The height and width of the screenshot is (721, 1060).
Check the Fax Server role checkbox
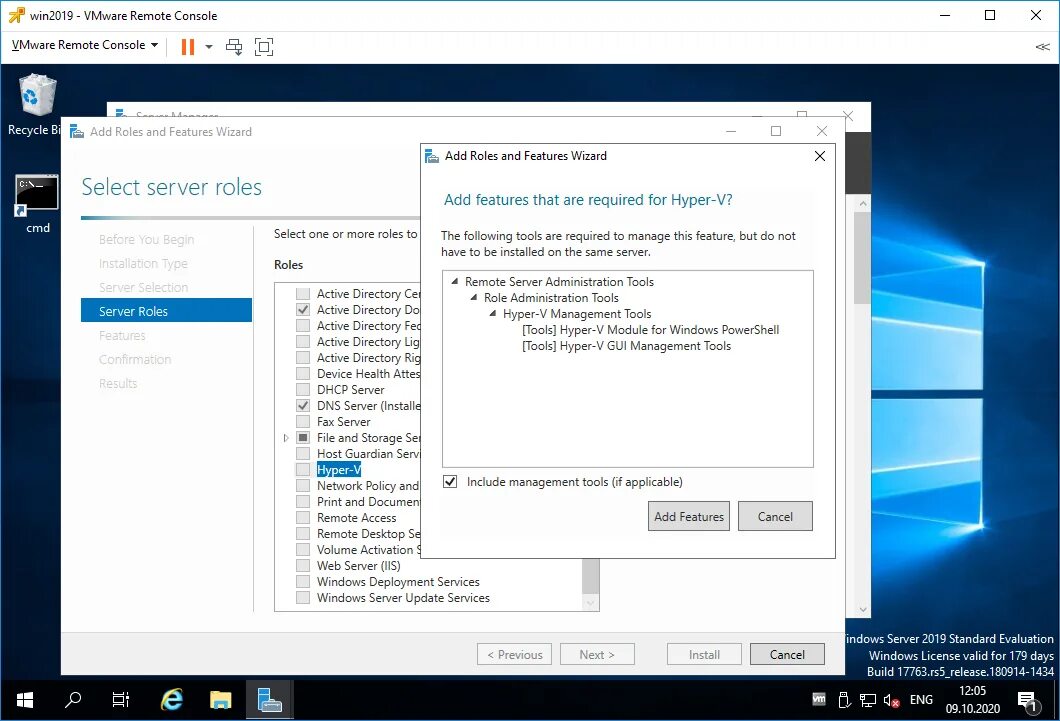coord(303,422)
